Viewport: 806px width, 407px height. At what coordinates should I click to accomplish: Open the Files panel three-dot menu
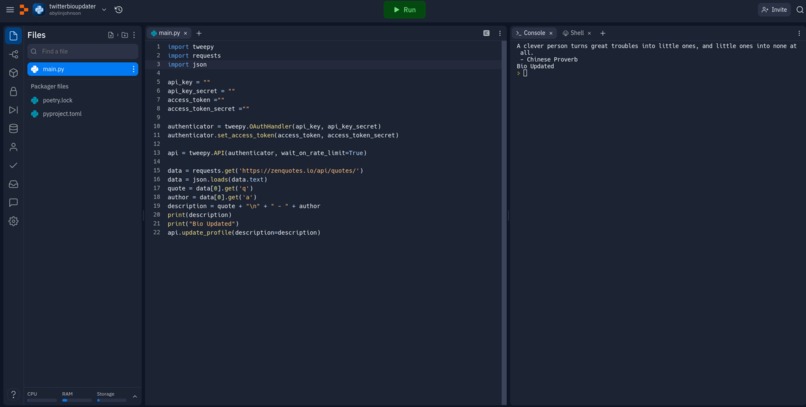pos(134,35)
